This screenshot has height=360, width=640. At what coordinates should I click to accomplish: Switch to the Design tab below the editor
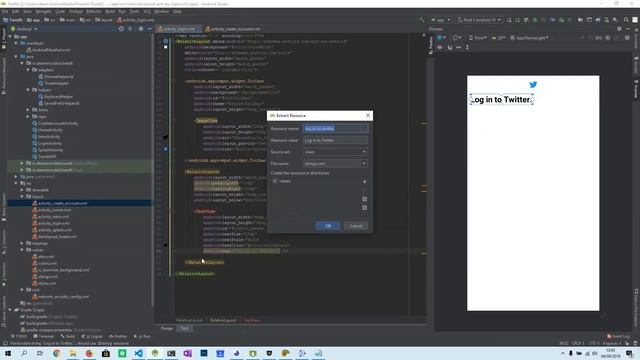(167, 329)
